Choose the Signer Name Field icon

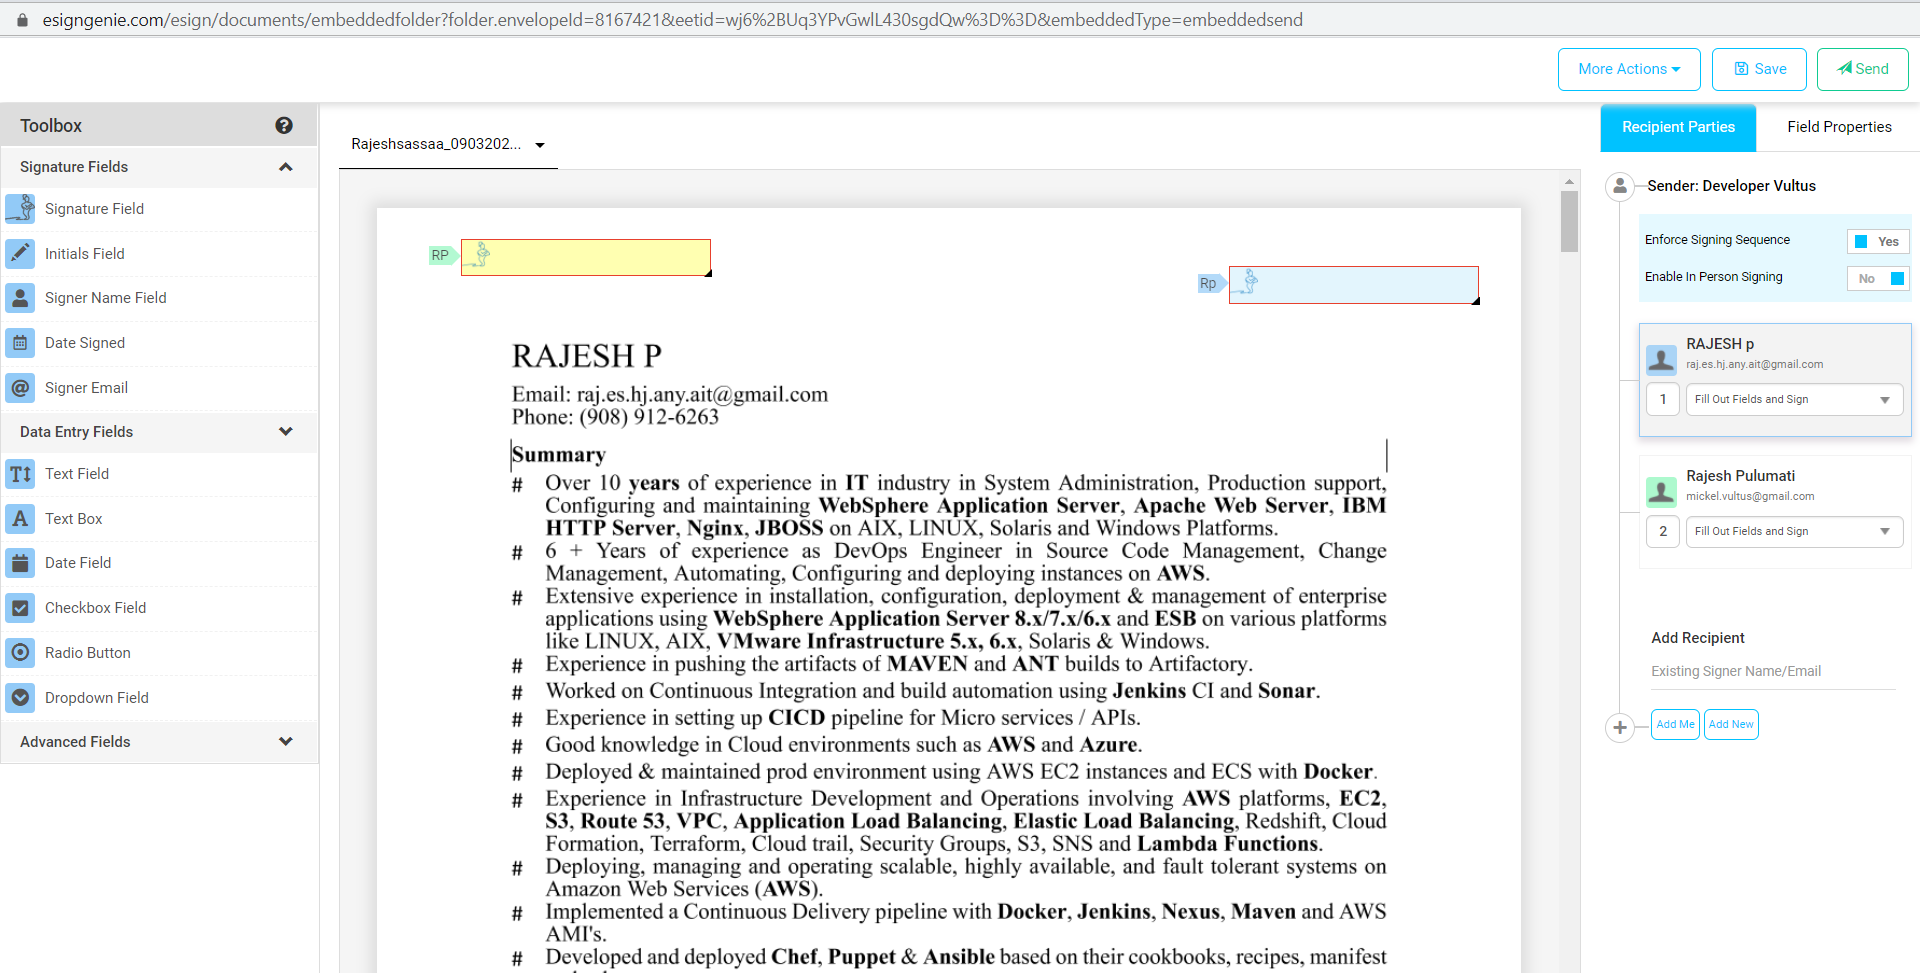pos(20,298)
